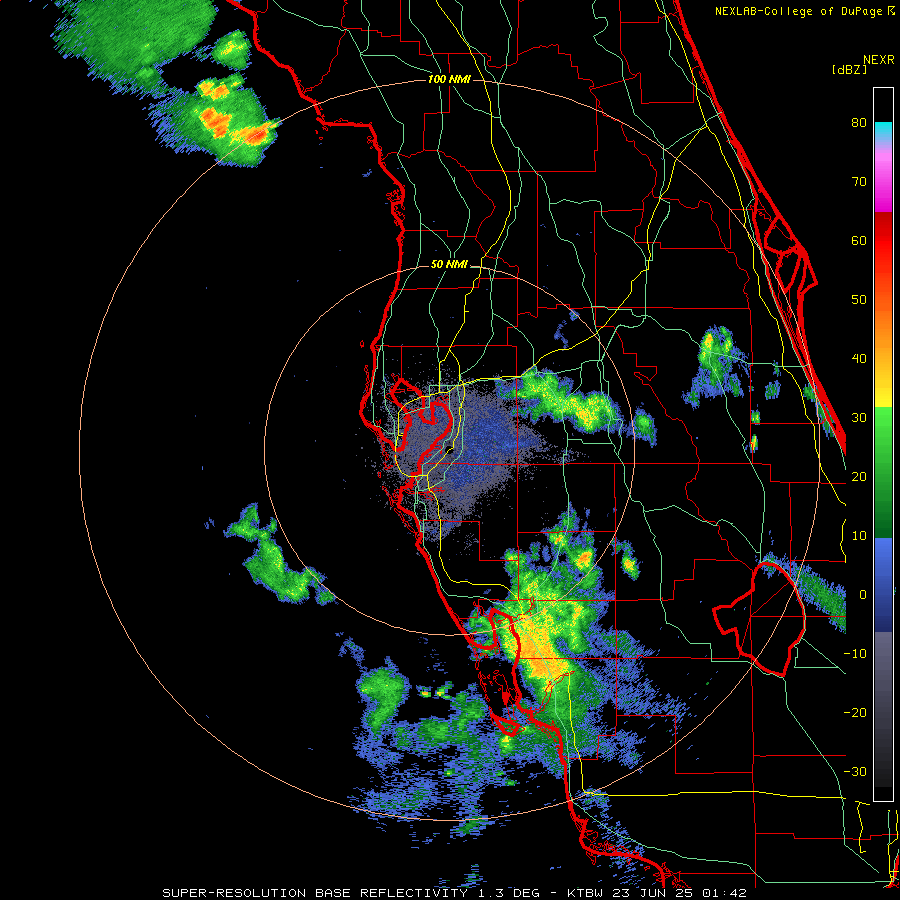This screenshot has width=900, height=900.
Task: Click the 40 value on the dBZ scale
Action: click(x=859, y=359)
